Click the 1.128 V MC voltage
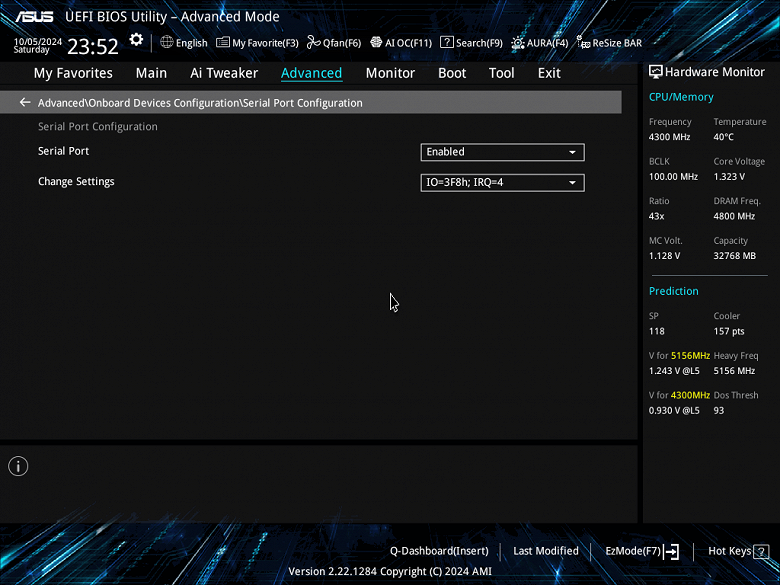This screenshot has height=585, width=780. (x=665, y=256)
